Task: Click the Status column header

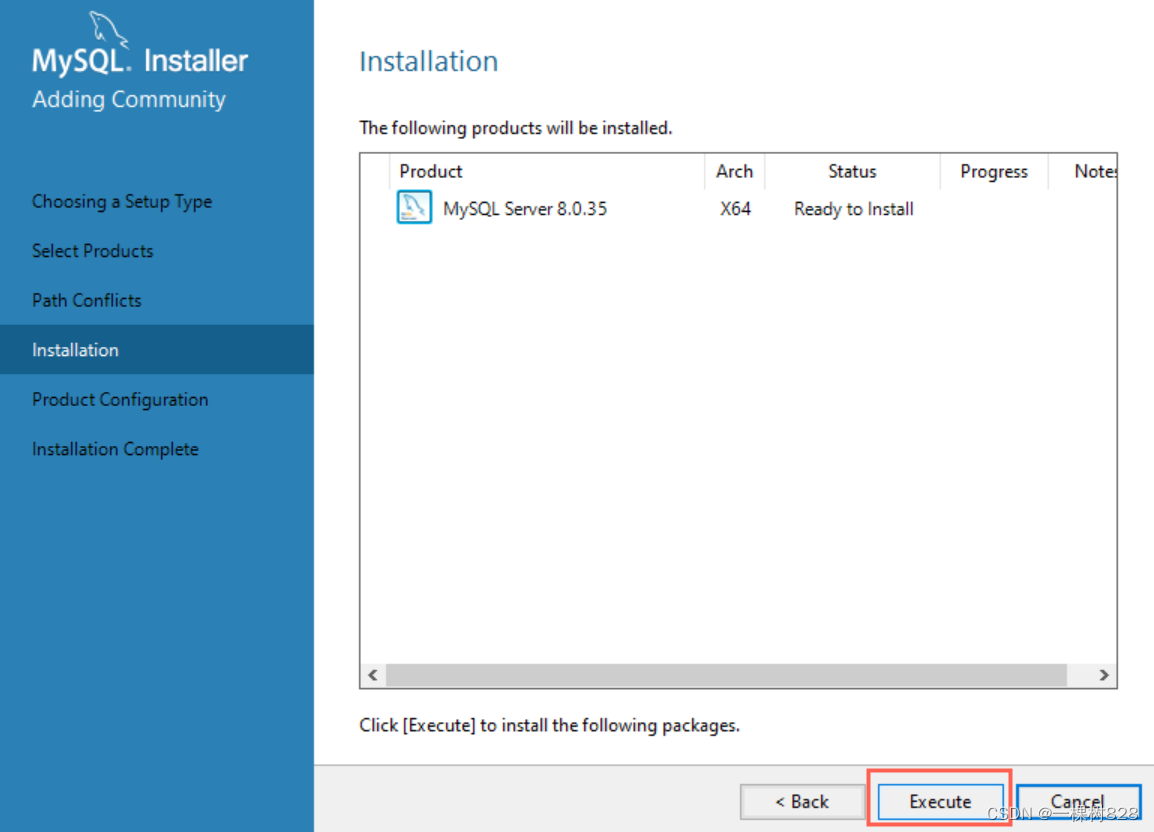Action: click(x=852, y=172)
